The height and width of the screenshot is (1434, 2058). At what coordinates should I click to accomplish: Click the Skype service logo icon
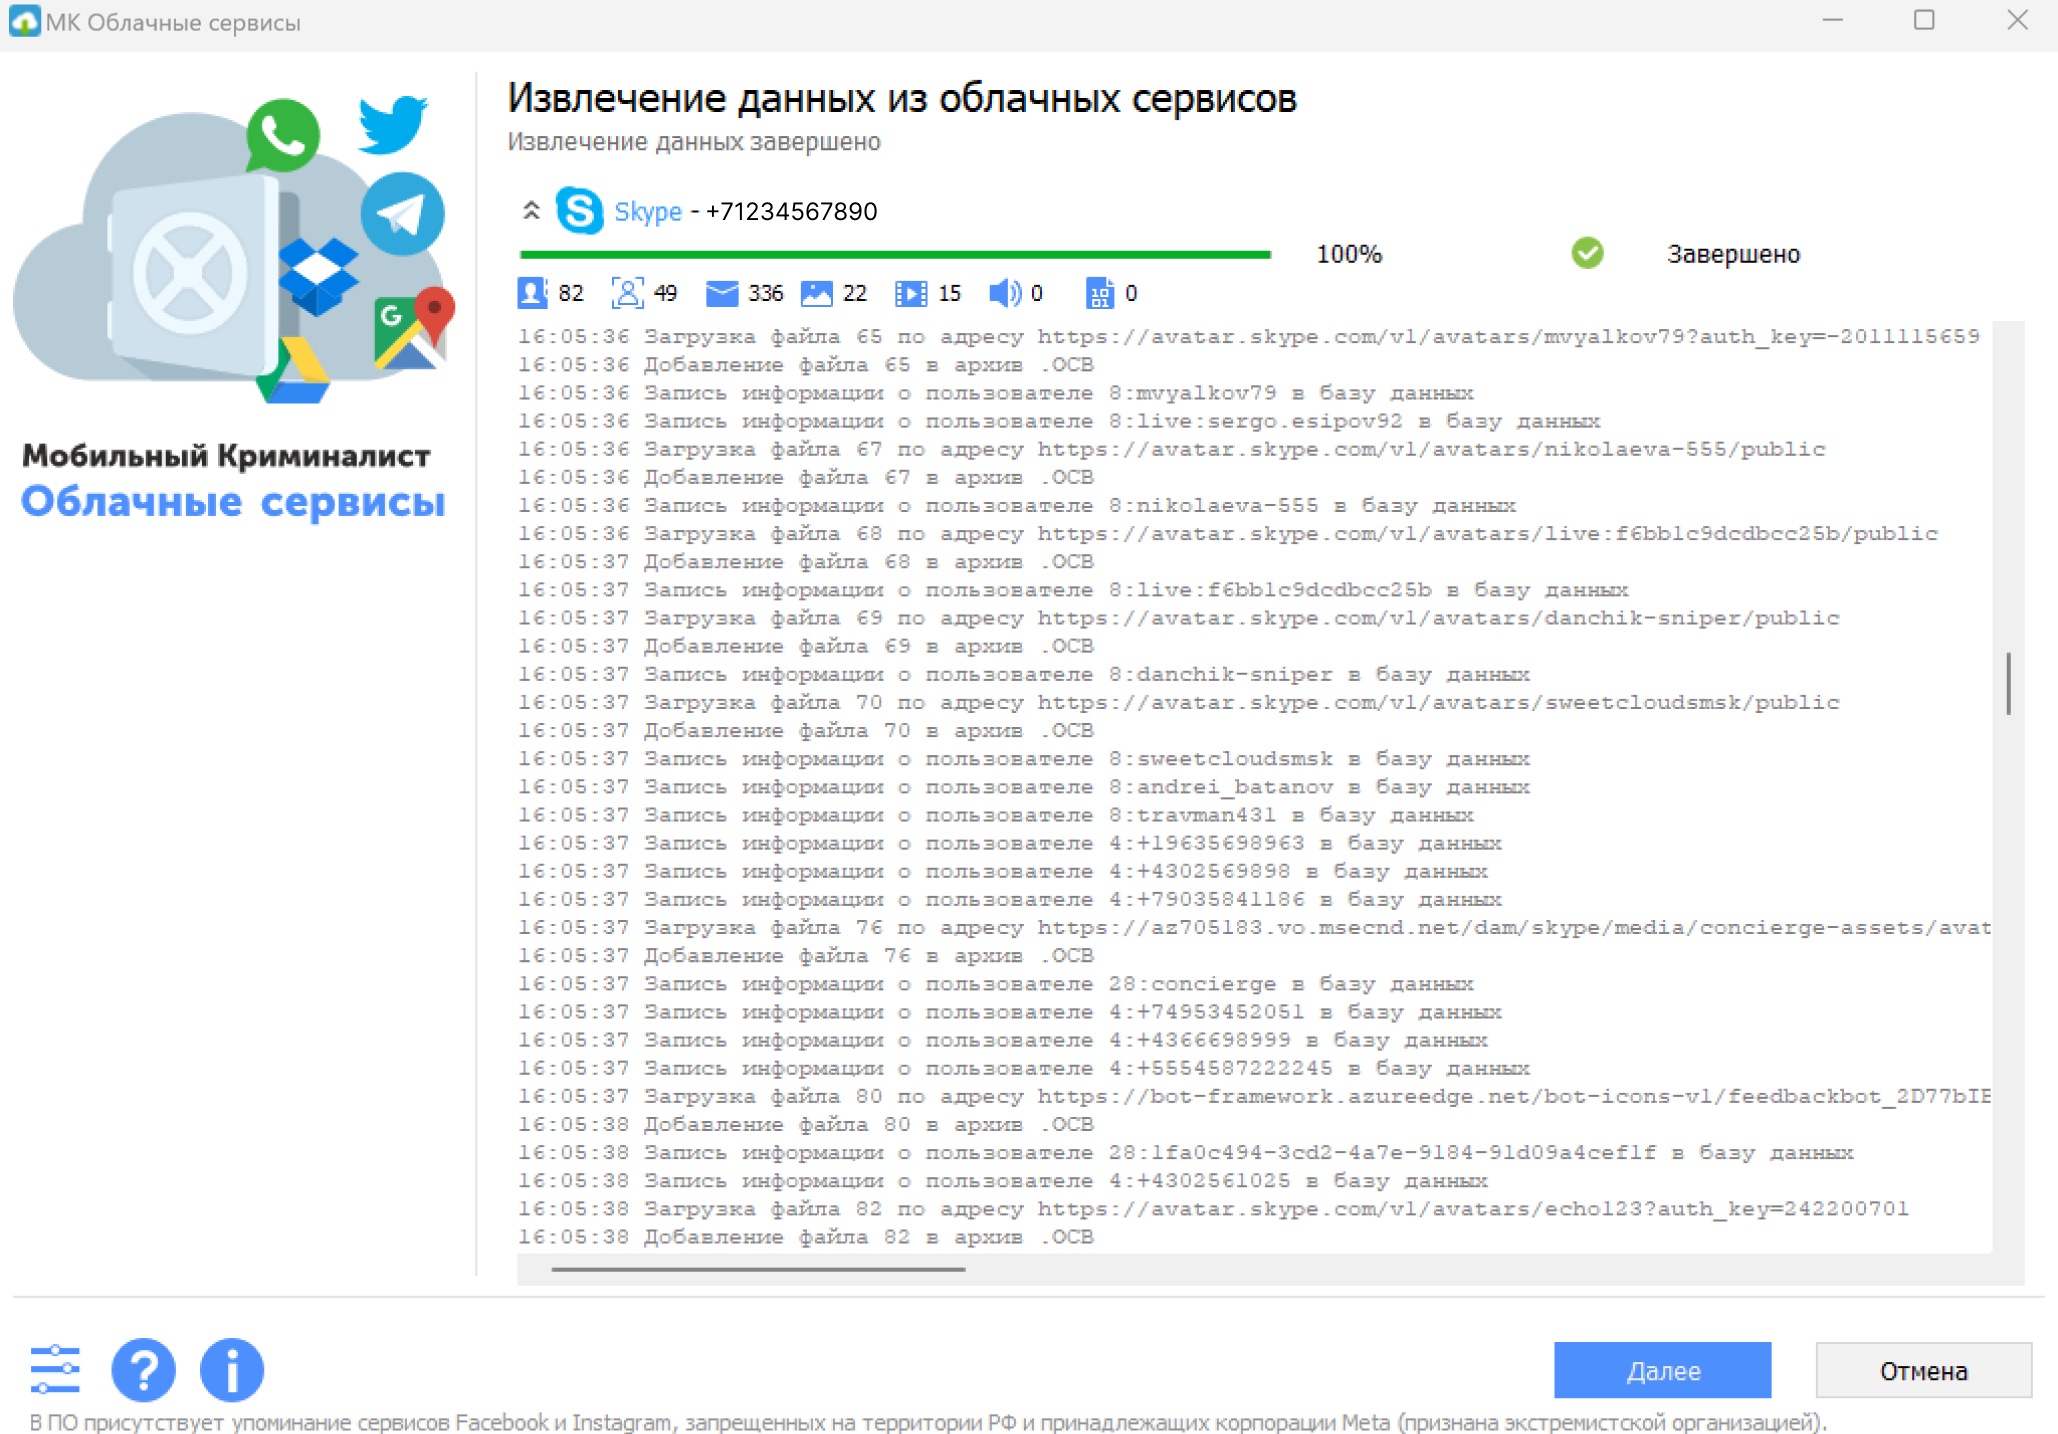click(x=579, y=211)
